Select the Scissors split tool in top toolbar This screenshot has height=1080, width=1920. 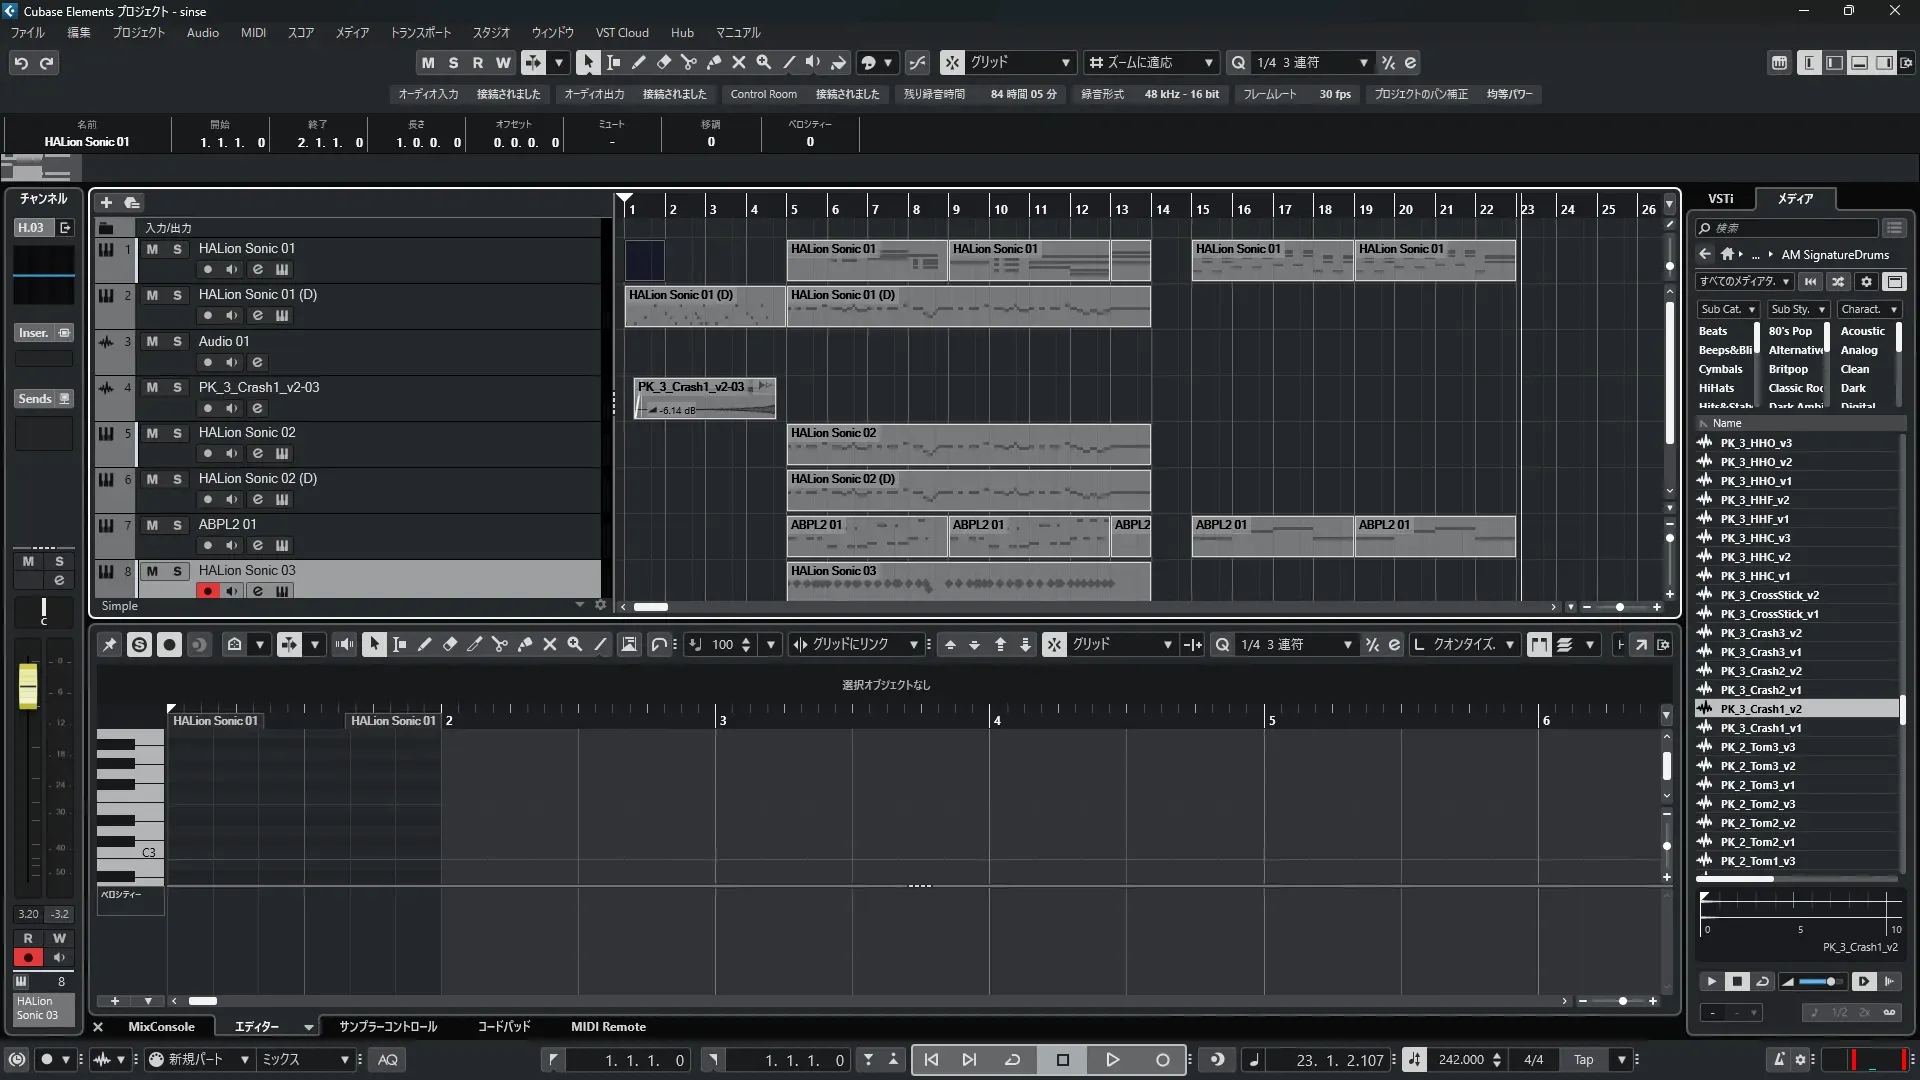(x=688, y=62)
